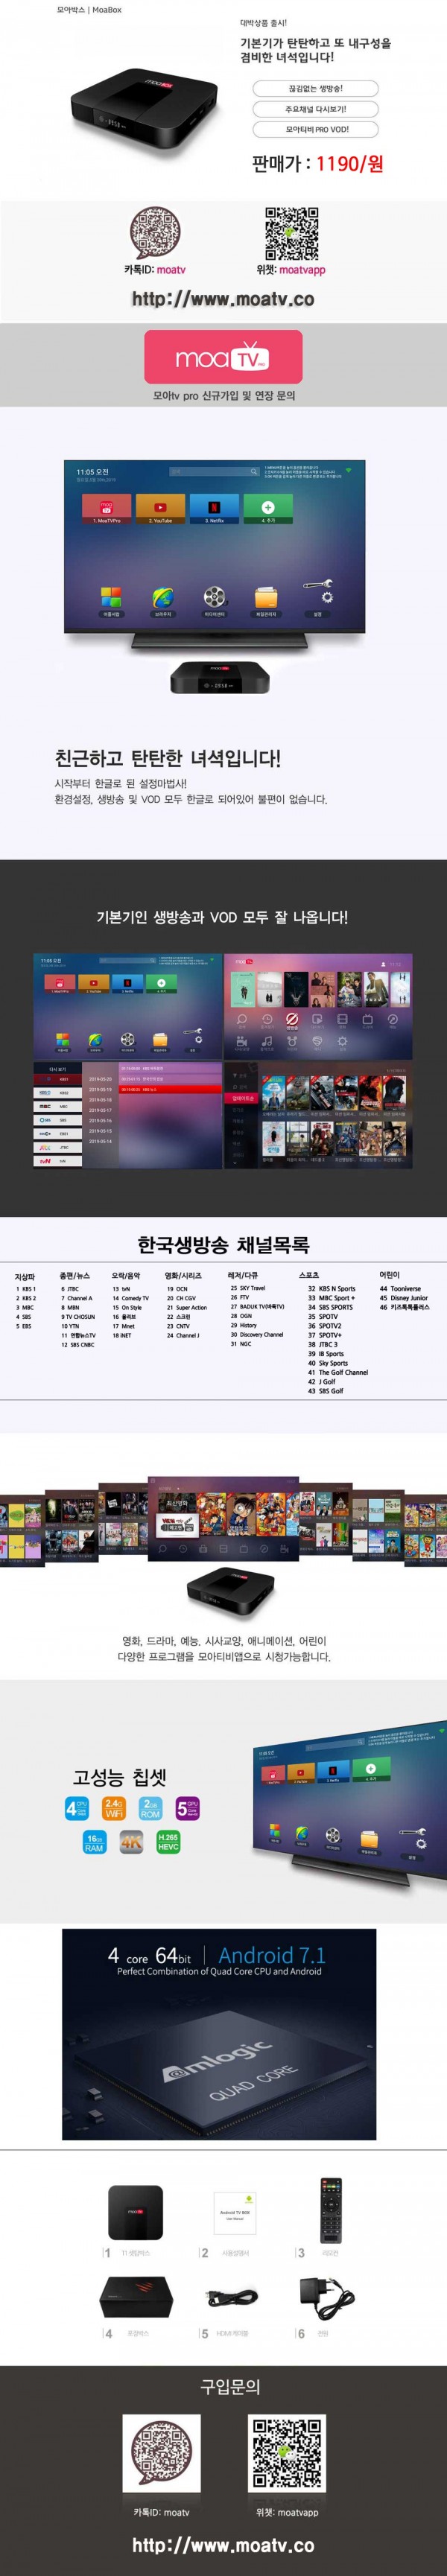Click channel 25 SKY Travel

pos(248,1288)
